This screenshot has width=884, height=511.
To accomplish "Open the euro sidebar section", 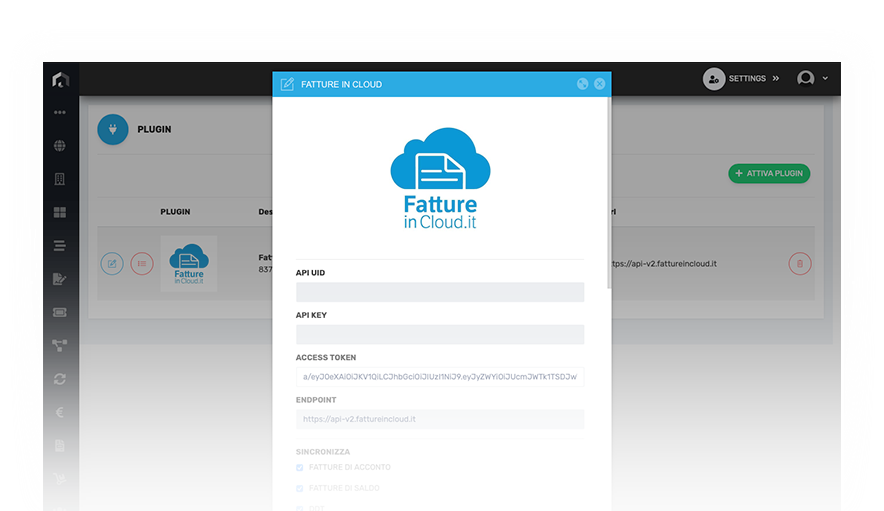I will 60,412.
